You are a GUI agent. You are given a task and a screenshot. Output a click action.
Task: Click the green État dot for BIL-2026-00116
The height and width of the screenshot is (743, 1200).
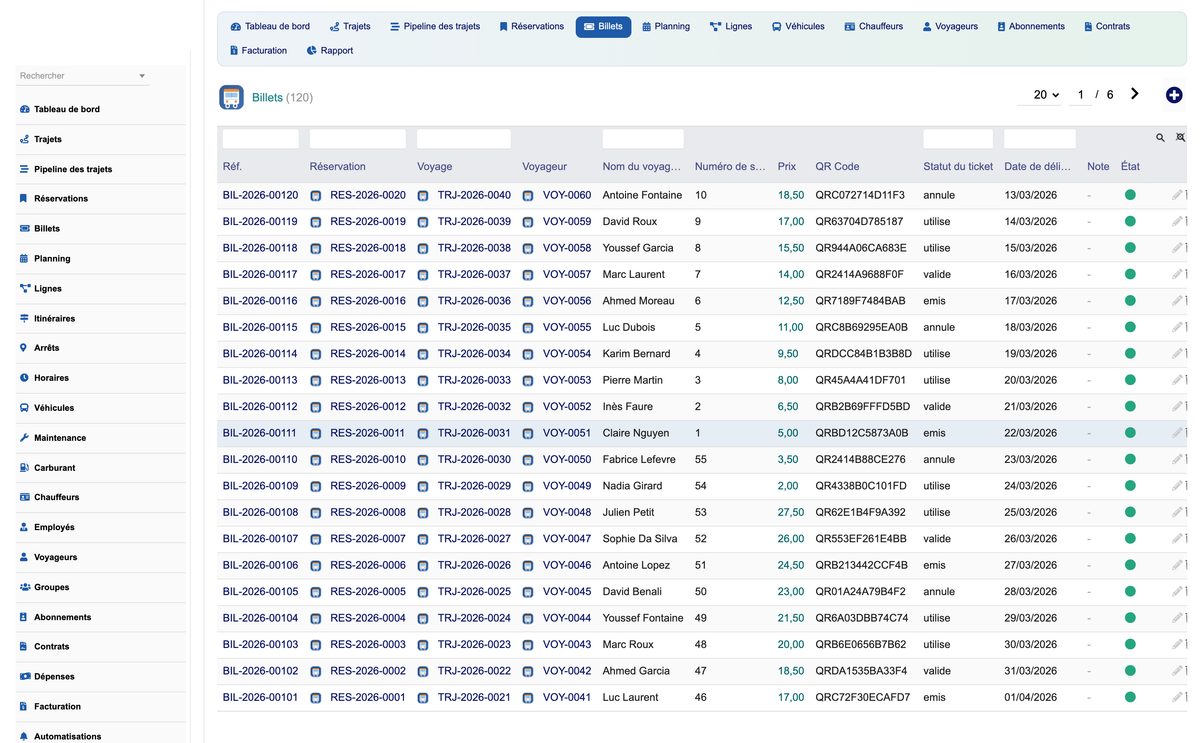click(x=1130, y=301)
